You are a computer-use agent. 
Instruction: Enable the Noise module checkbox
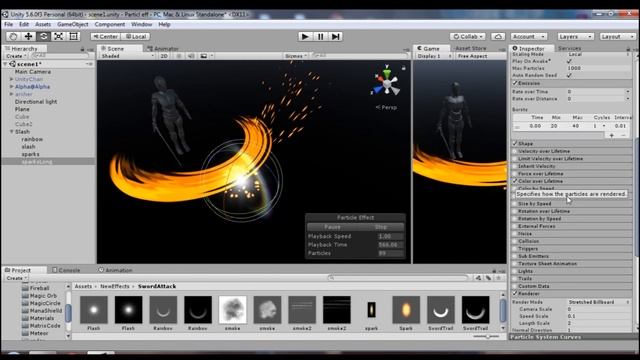point(515,234)
